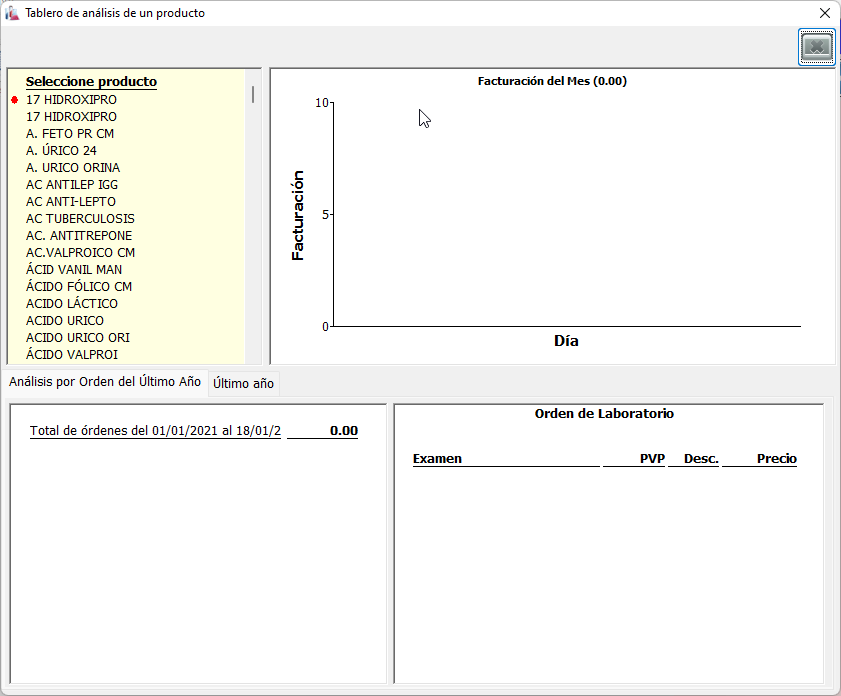The width and height of the screenshot is (841, 696).
Task: Click the Total de órdenes label
Action: (155, 431)
